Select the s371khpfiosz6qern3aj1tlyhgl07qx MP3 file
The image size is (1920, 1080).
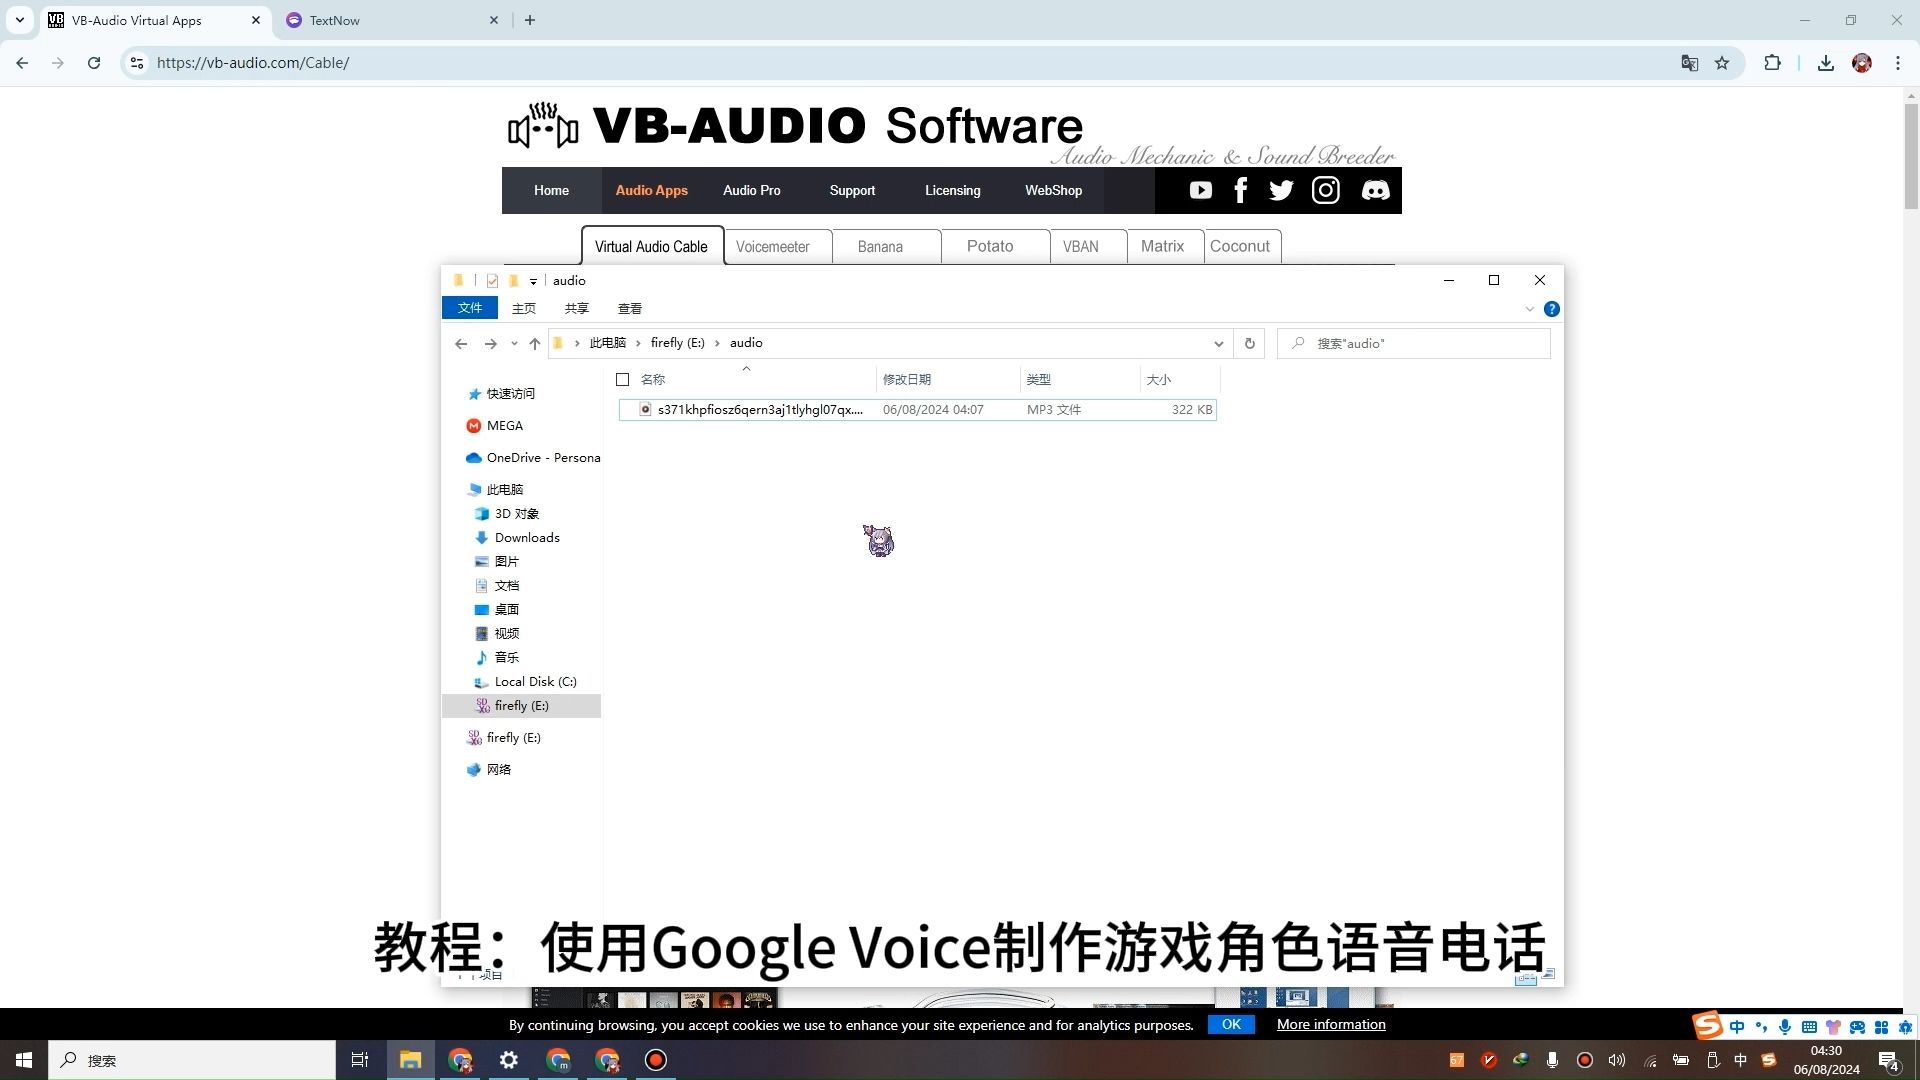[917, 410]
